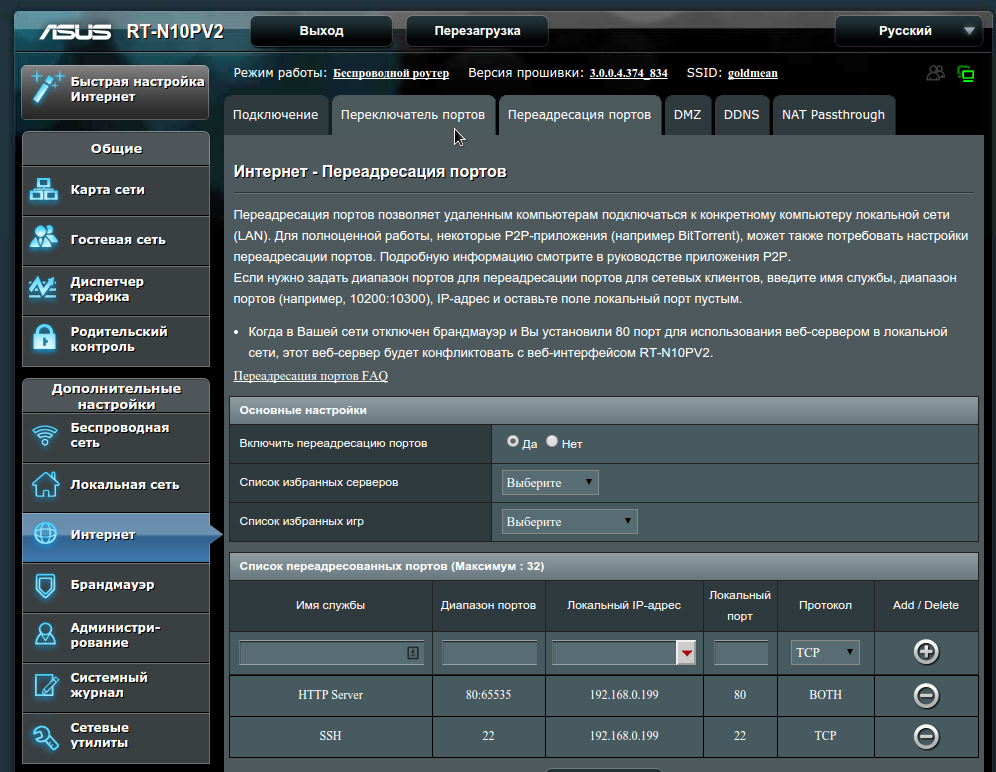This screenshot has height=772, width=996.
Task: Click the Firewall shield icon
Action: coord(46,585)
